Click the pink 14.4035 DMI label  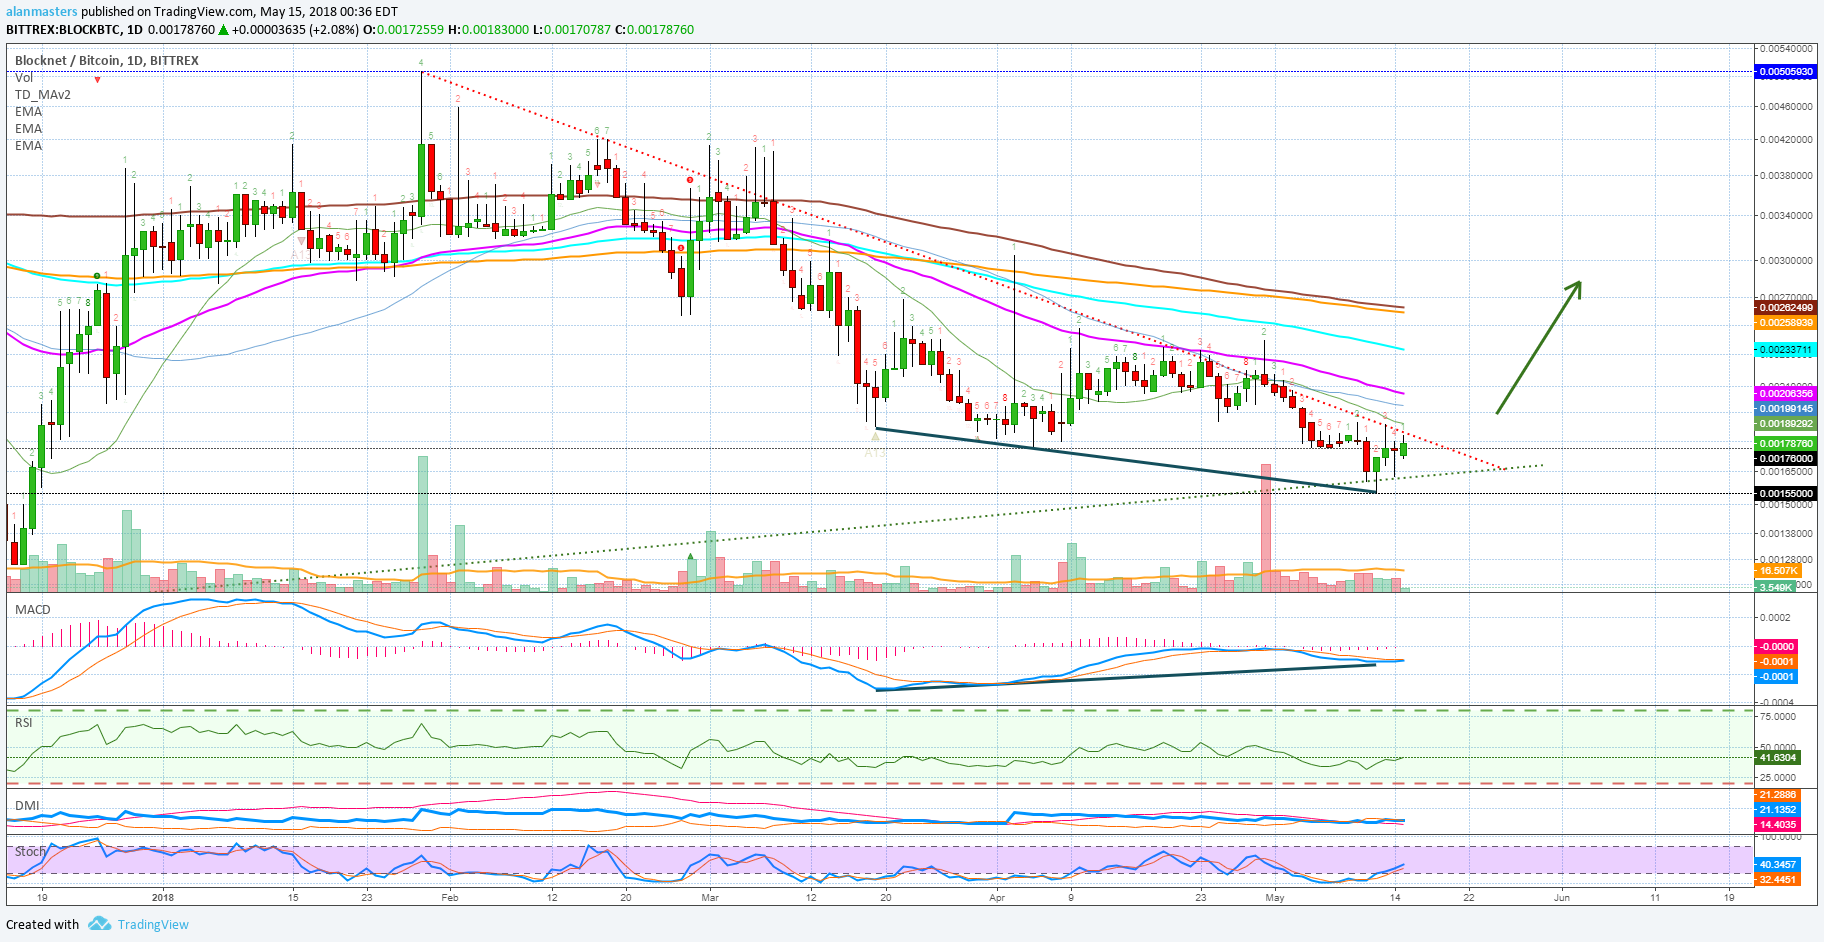tap(1778, 825)
